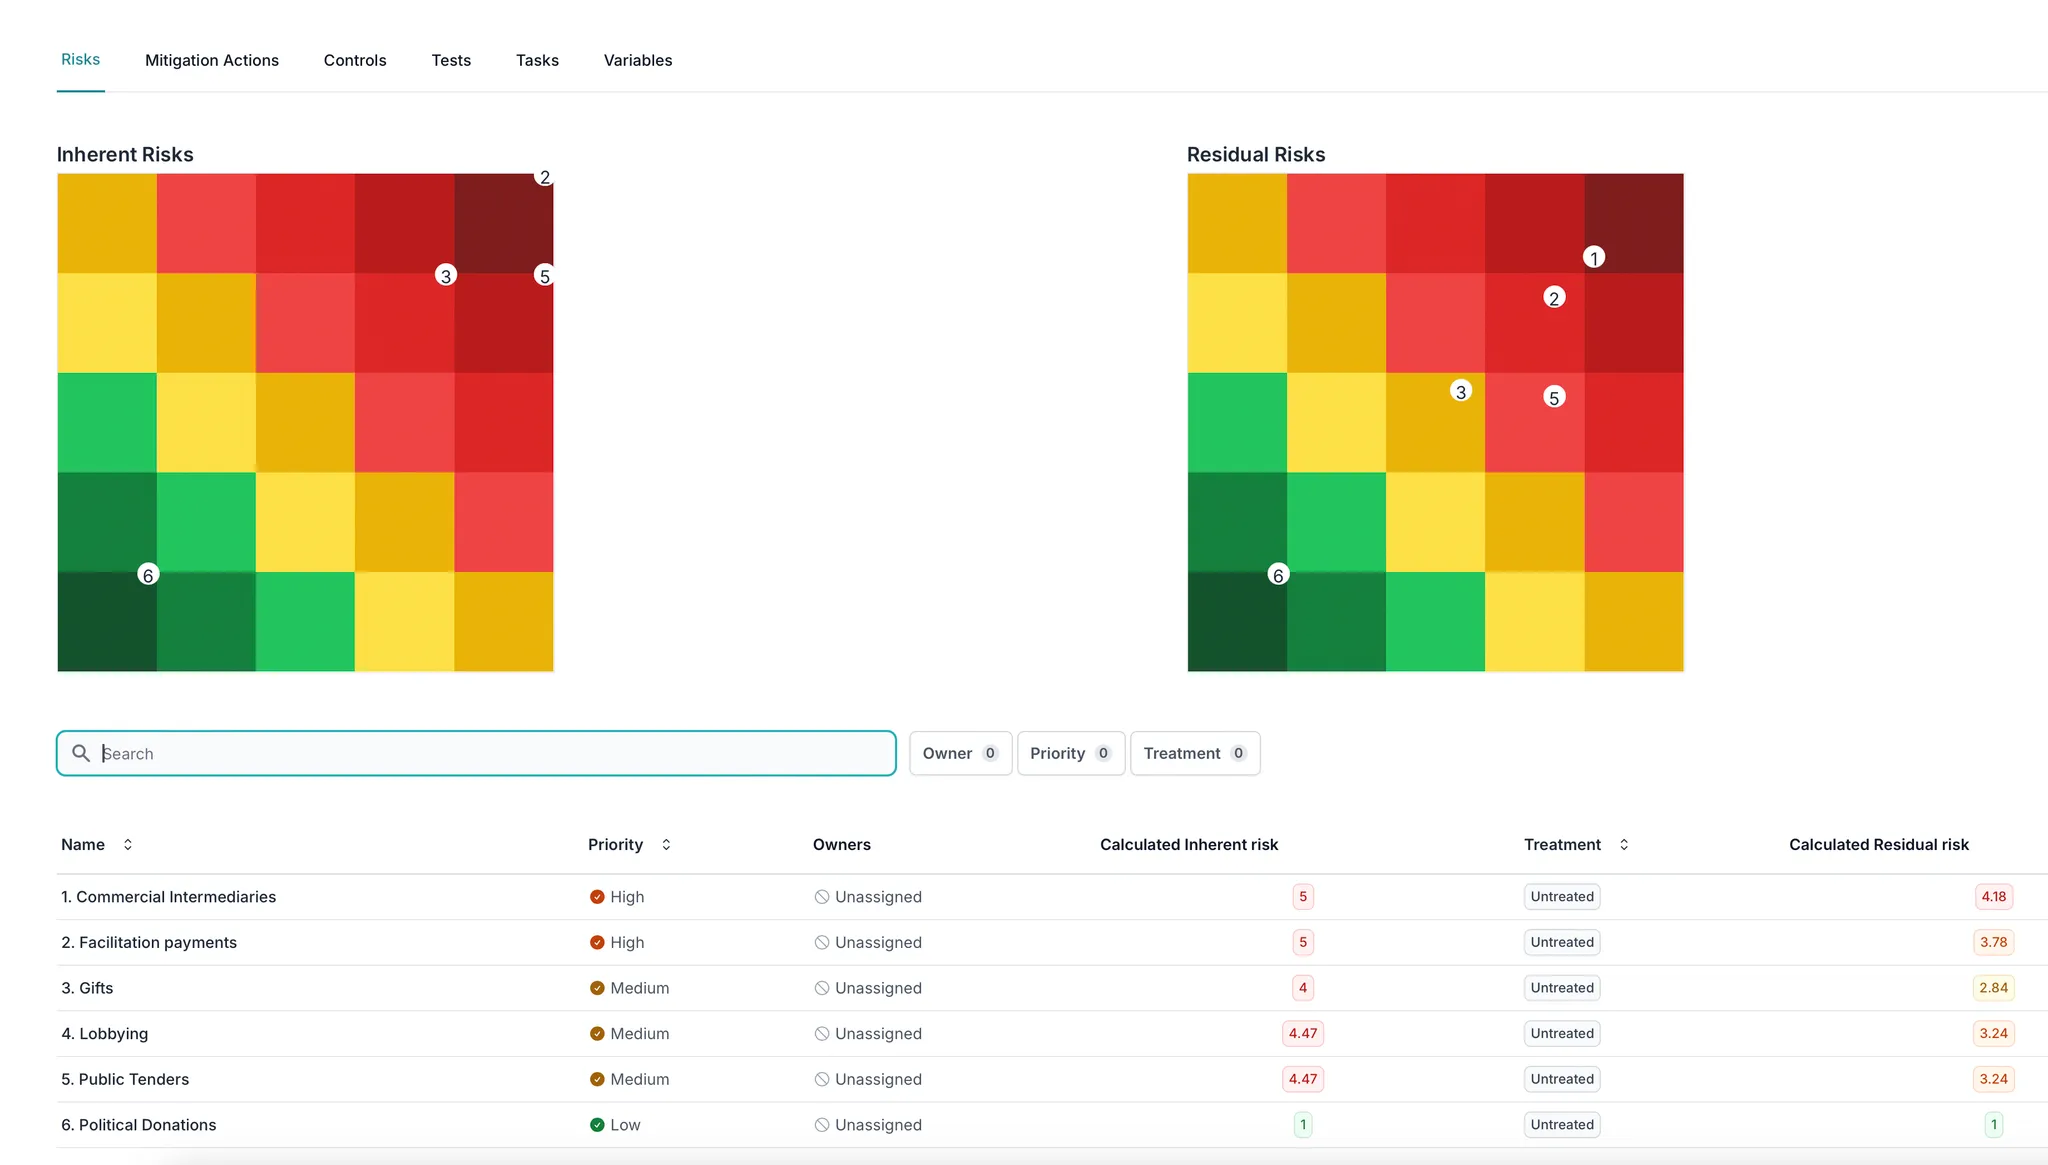Sort the table by Name column
This screenshot has height=1165, width=2048.
click(x=128, y=845)
